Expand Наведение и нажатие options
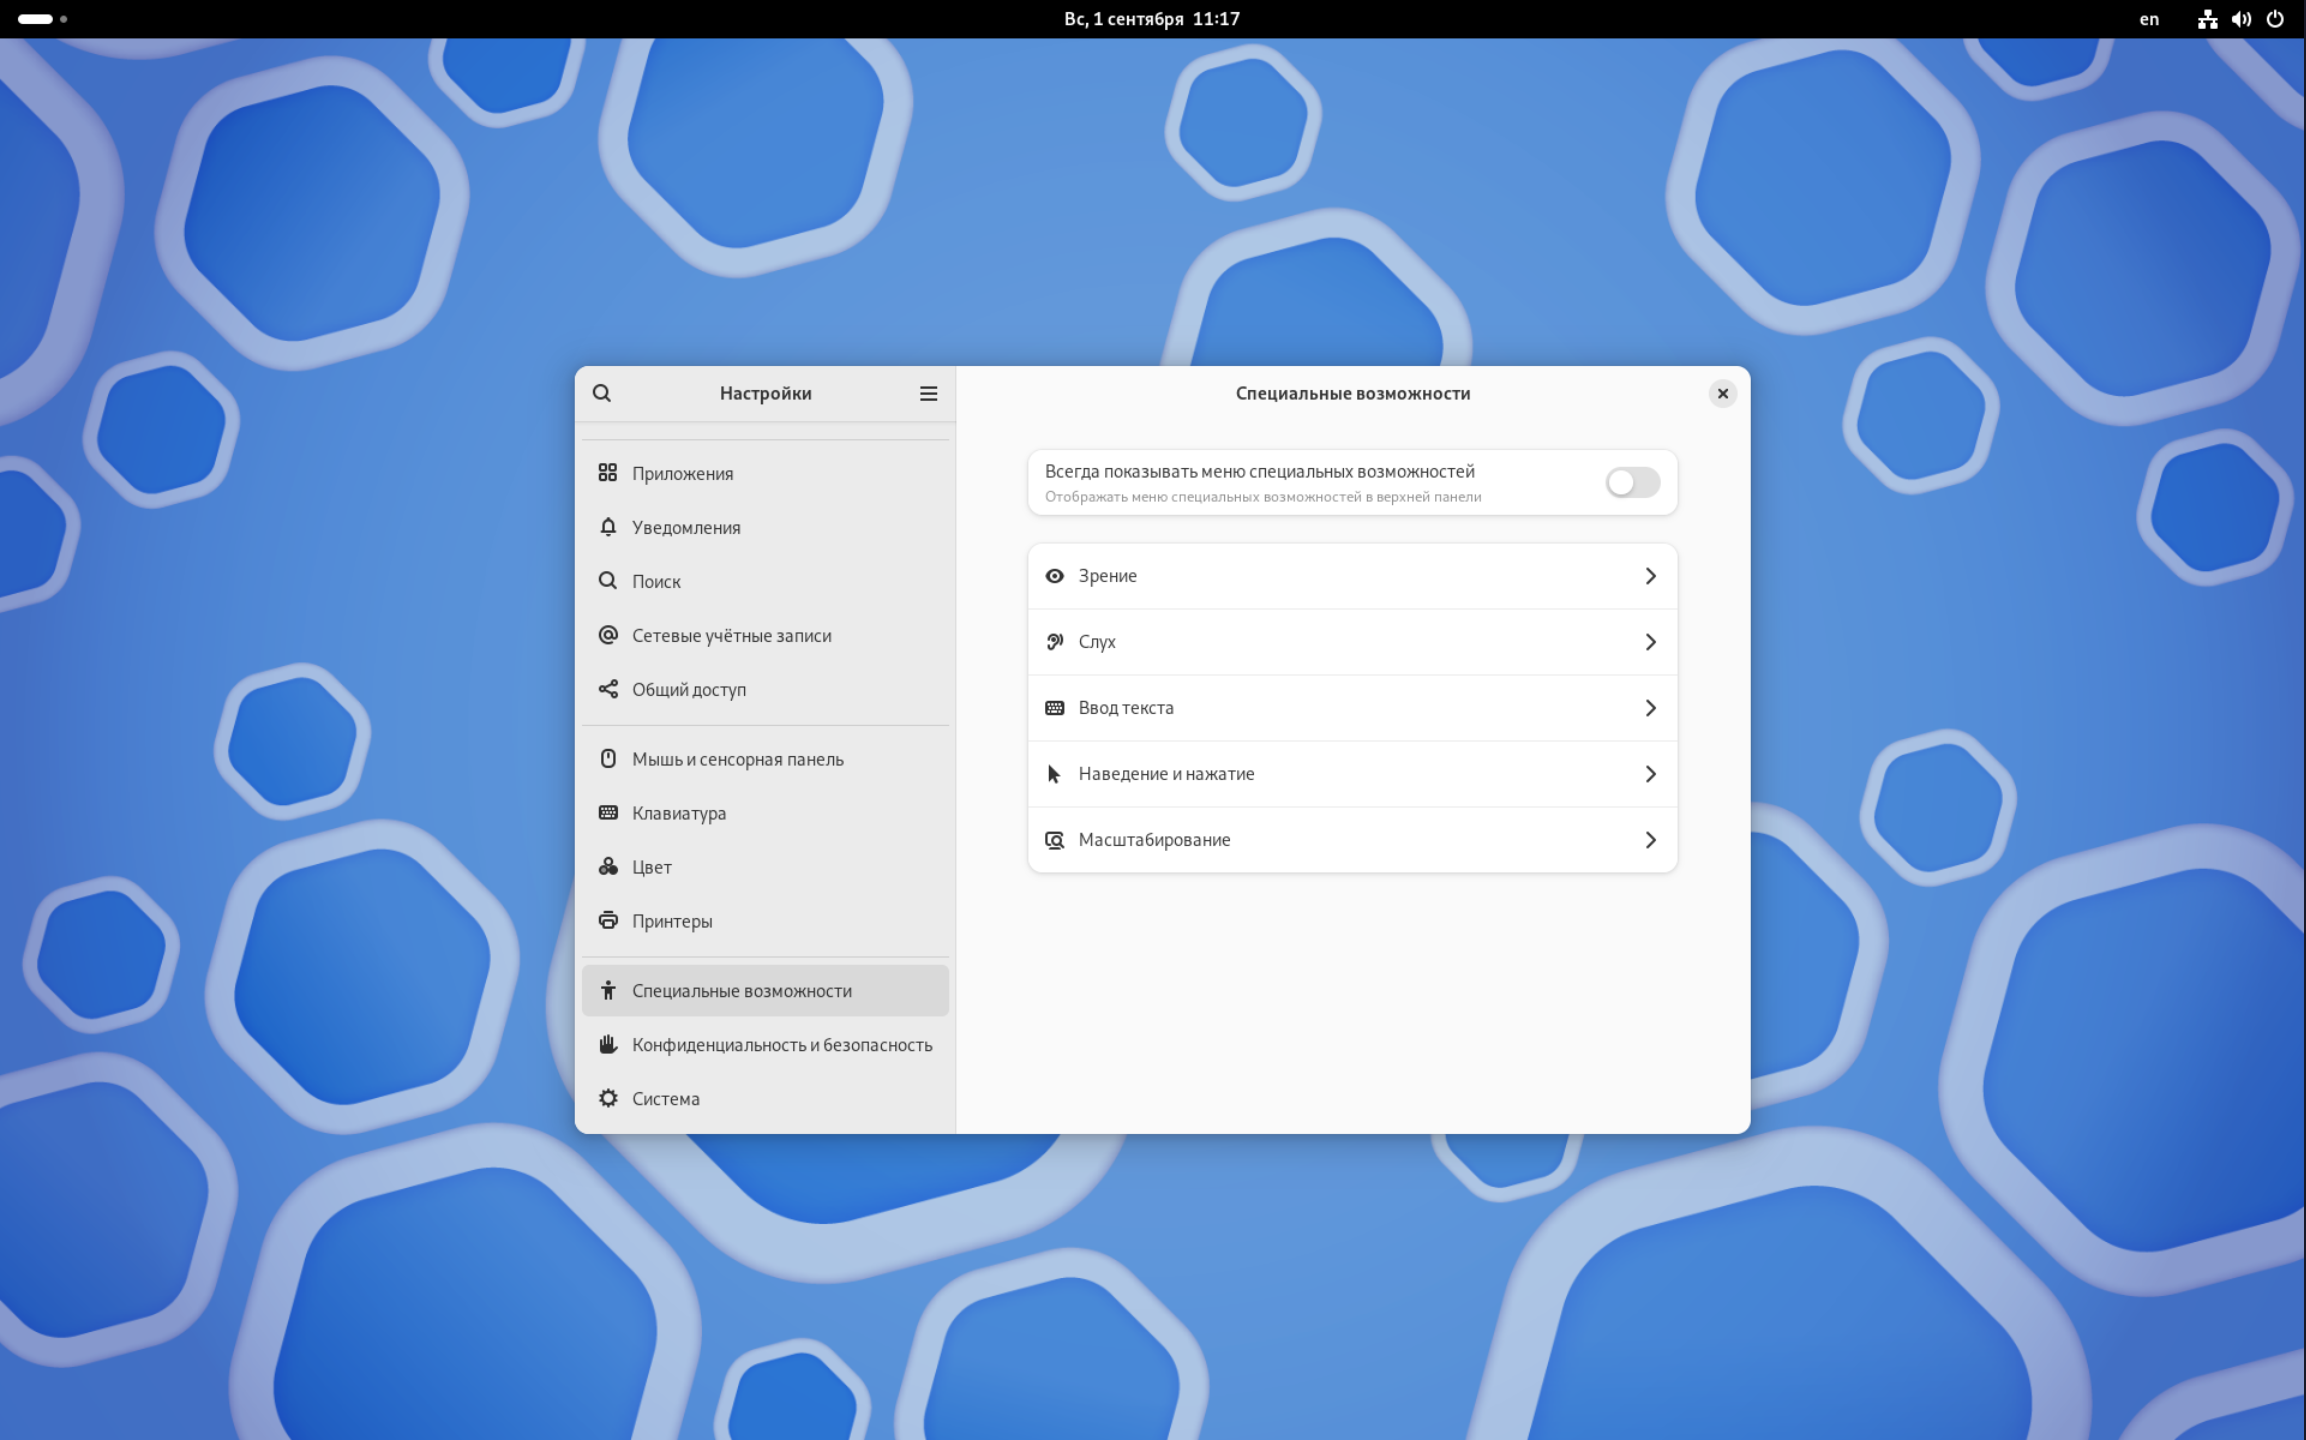This screenshot has height=1440, width=2306. [1350, 773]
